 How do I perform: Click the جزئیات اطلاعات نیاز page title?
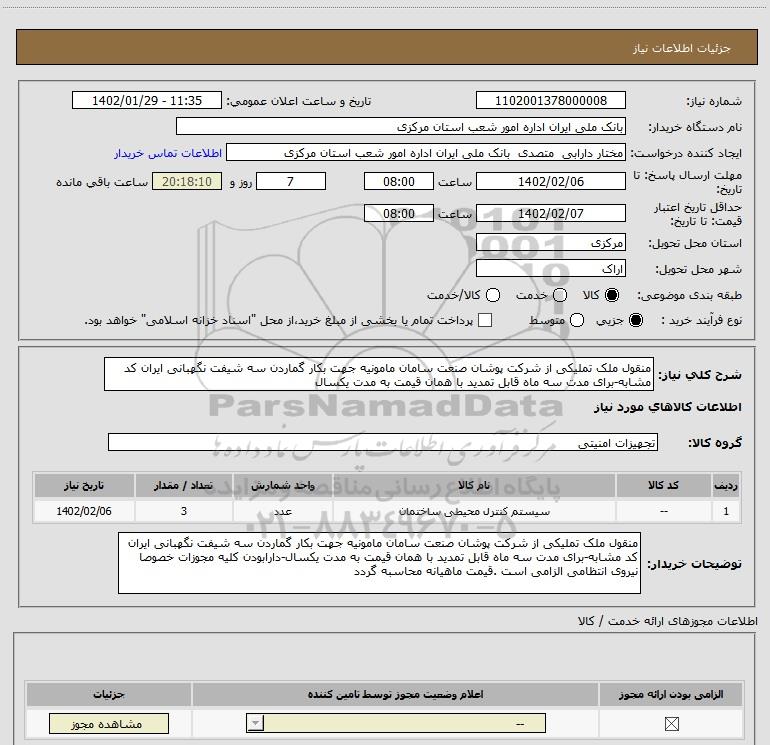tap(682, 48)
